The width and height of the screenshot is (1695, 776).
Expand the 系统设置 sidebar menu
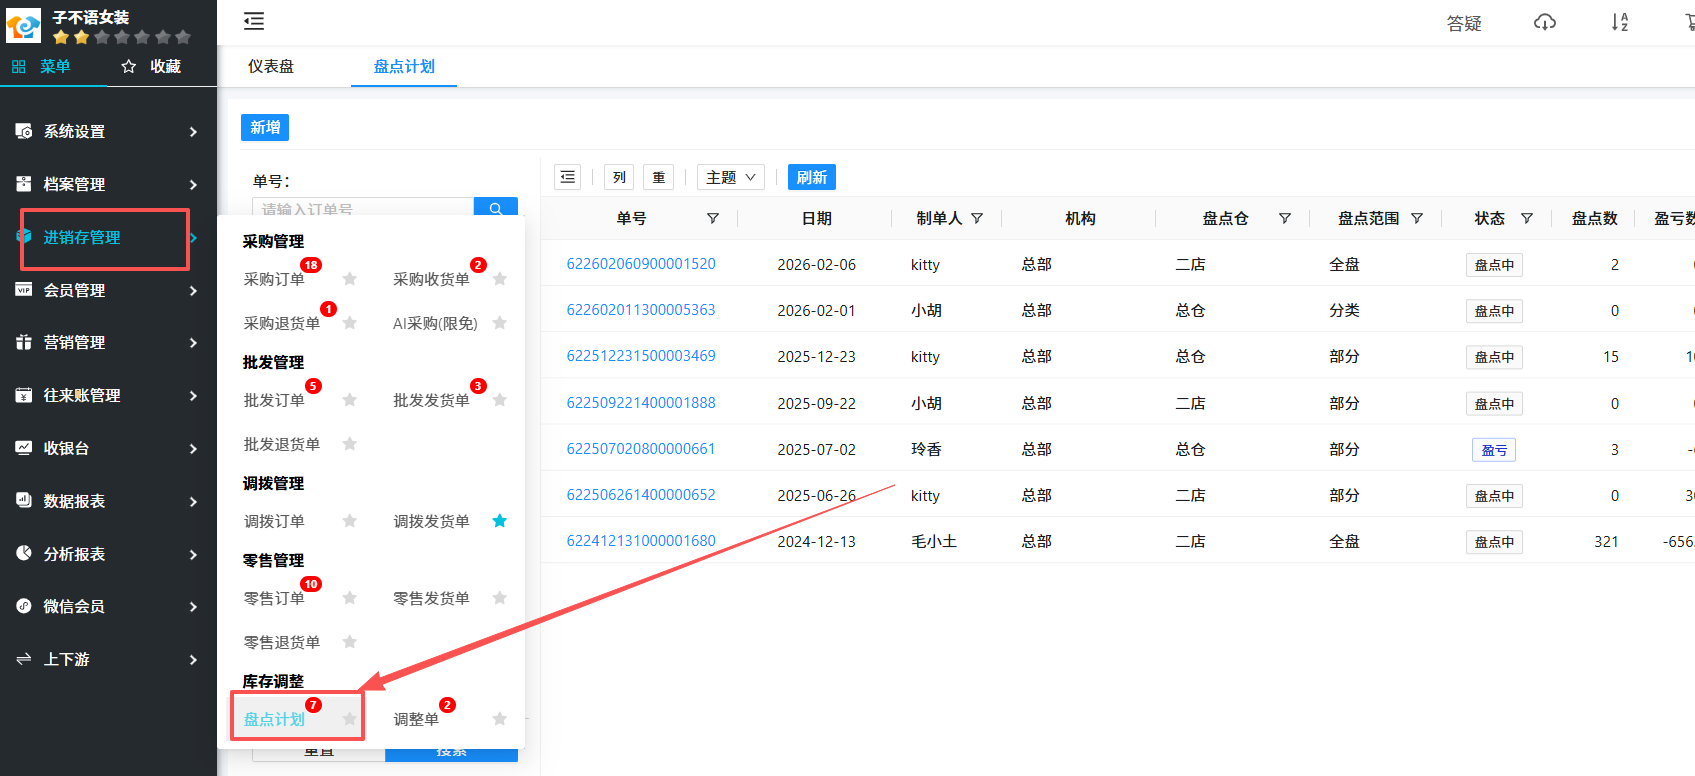(x=108, y=132)
